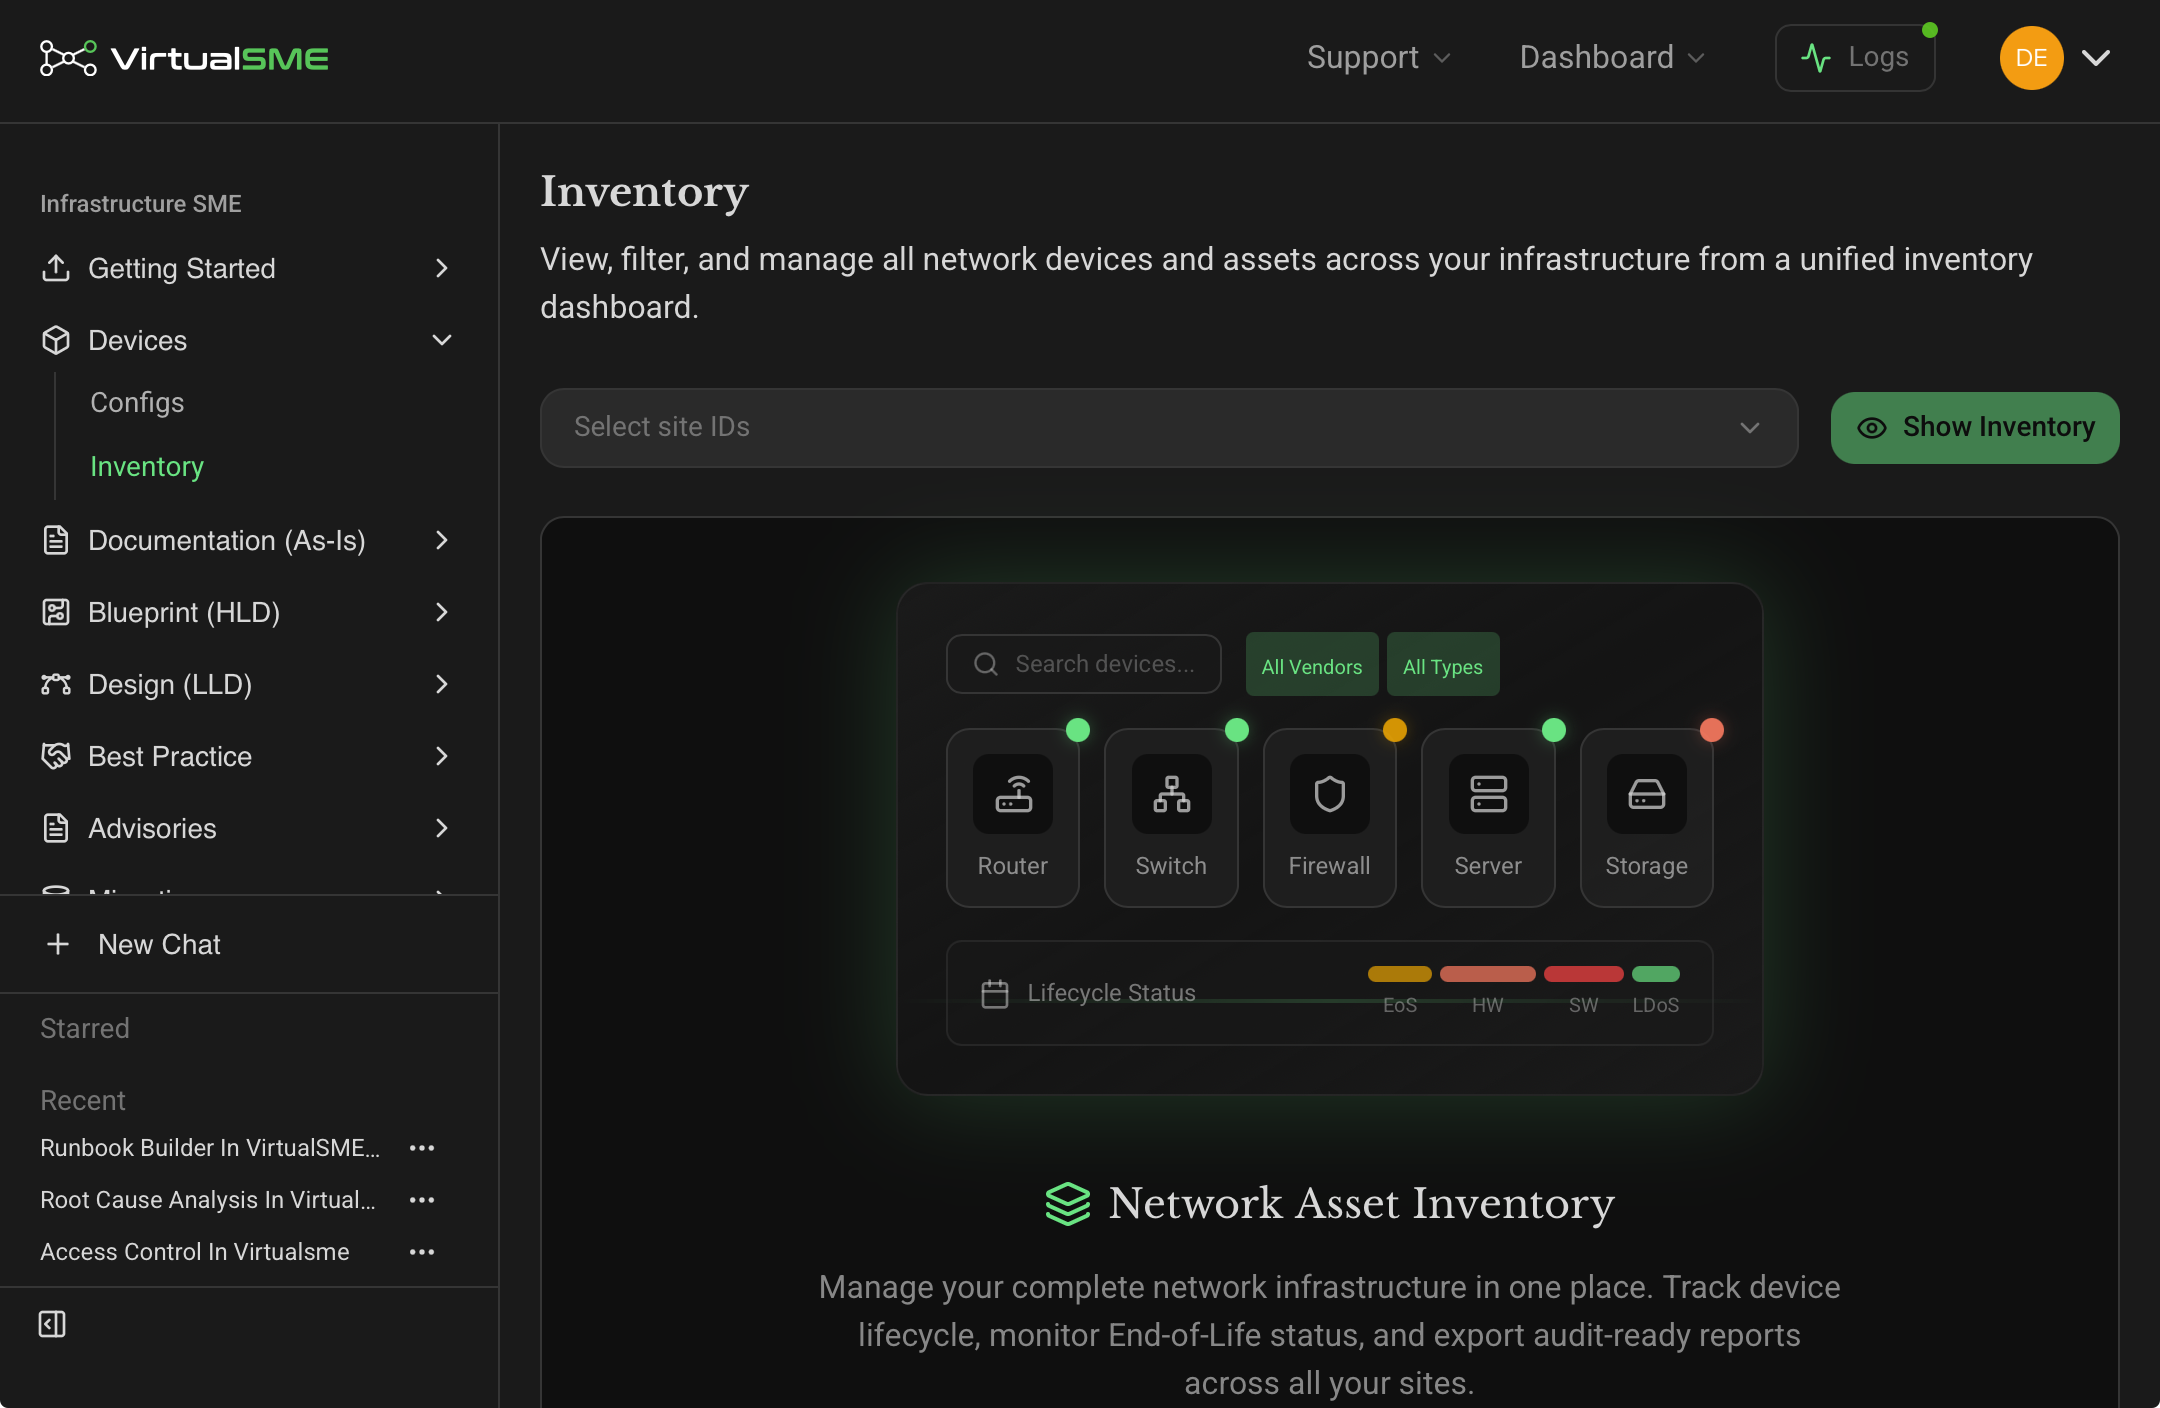Click the red SW lifecycle status bar
This screenshot has height=1408, width=2160.
(x=1583, y=974)
